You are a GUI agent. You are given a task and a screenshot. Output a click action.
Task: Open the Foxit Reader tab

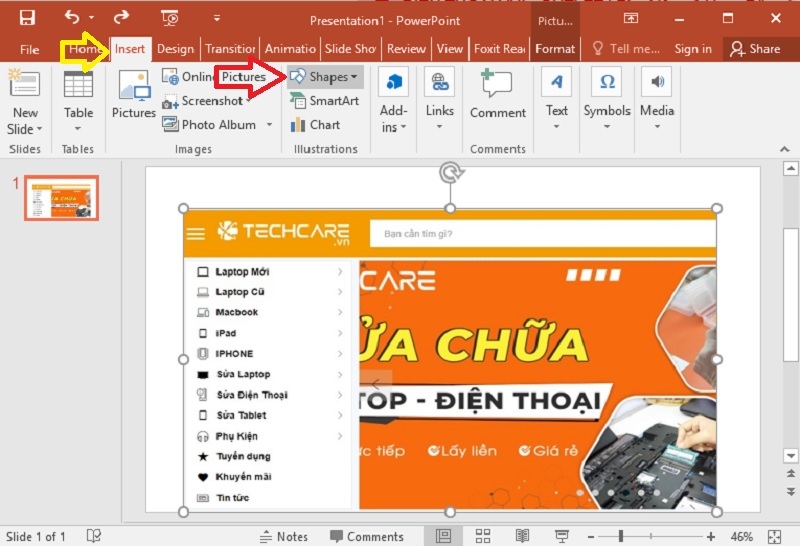pyautogui.click(x=499, y=49)
